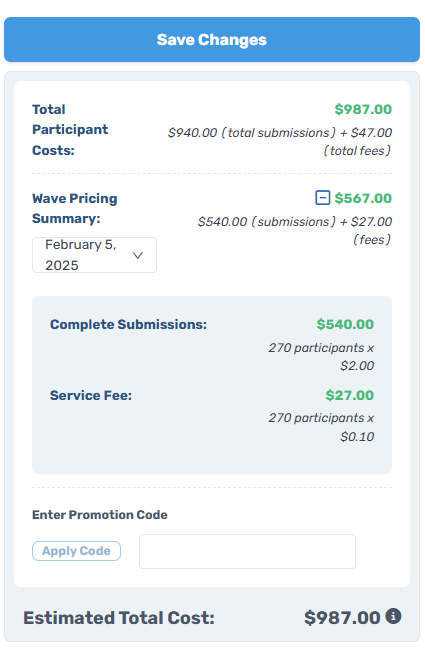Image resolution: width=425 pixels, height=663 pixels.
Task: Click the dropdown chevron arrow for wave date
Action: point(137,255)
